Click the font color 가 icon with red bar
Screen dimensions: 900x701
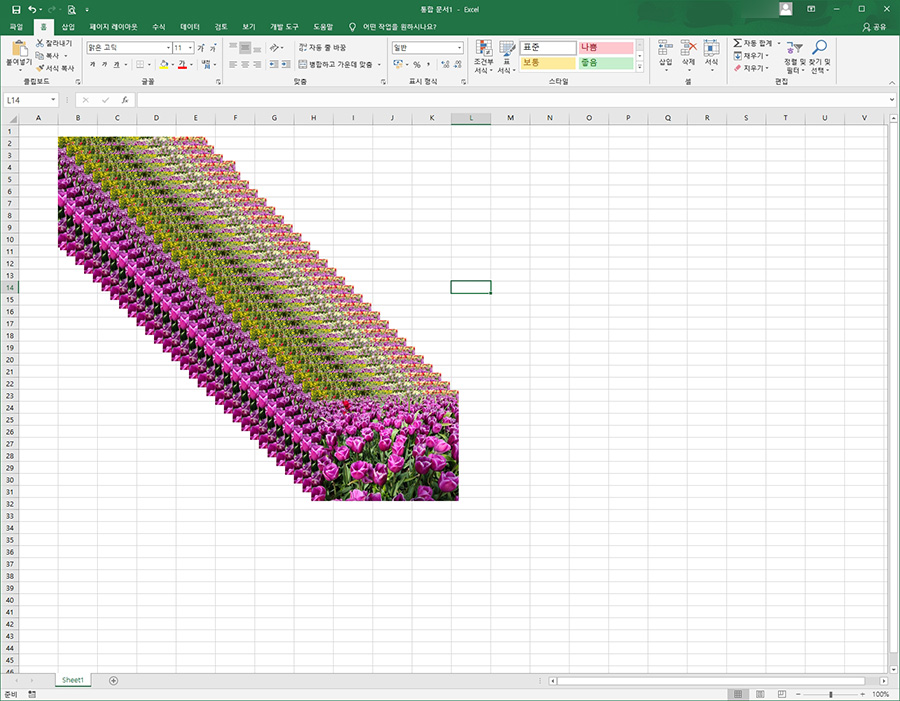point(182,64)
